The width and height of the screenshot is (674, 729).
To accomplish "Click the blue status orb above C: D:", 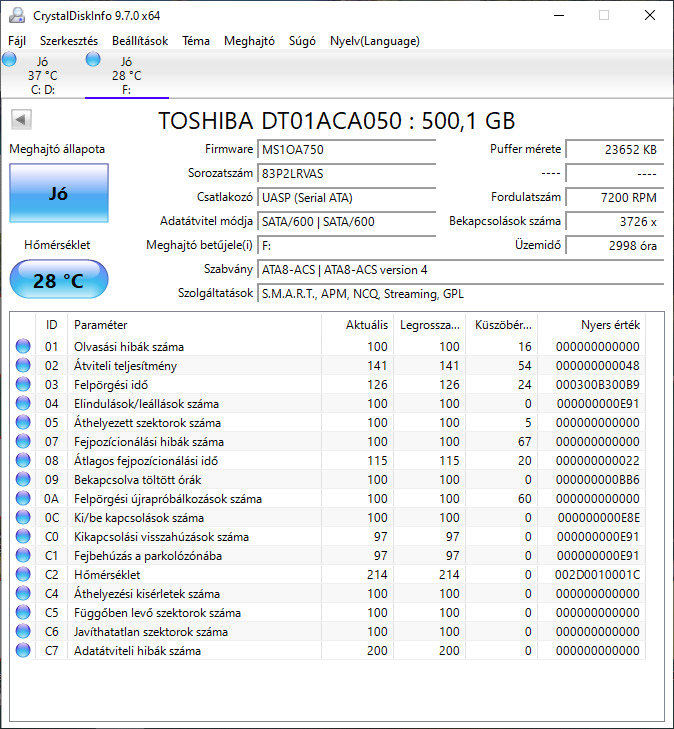I will point(9,60).
